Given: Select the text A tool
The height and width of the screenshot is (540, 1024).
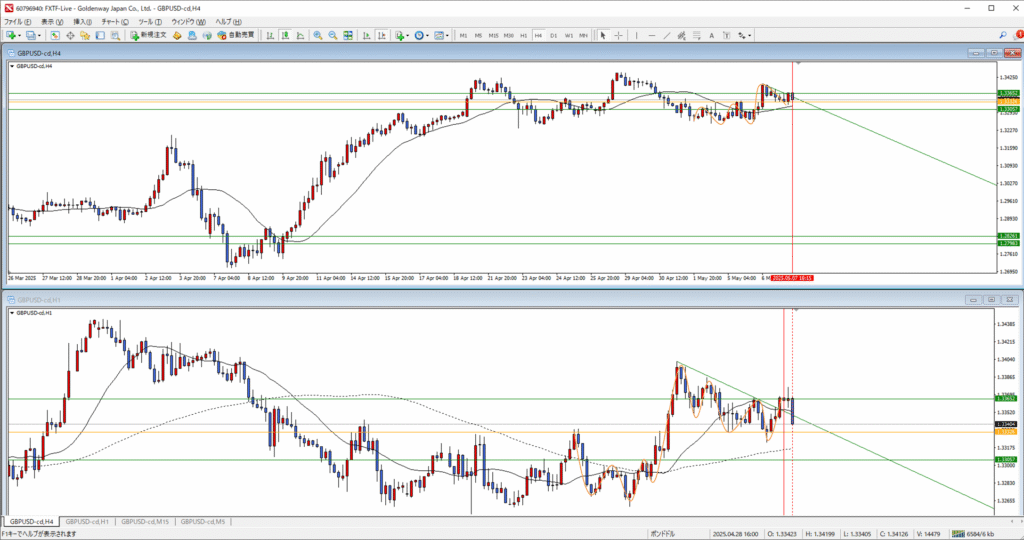Looking at the screenshot, I should click(711, 35).
